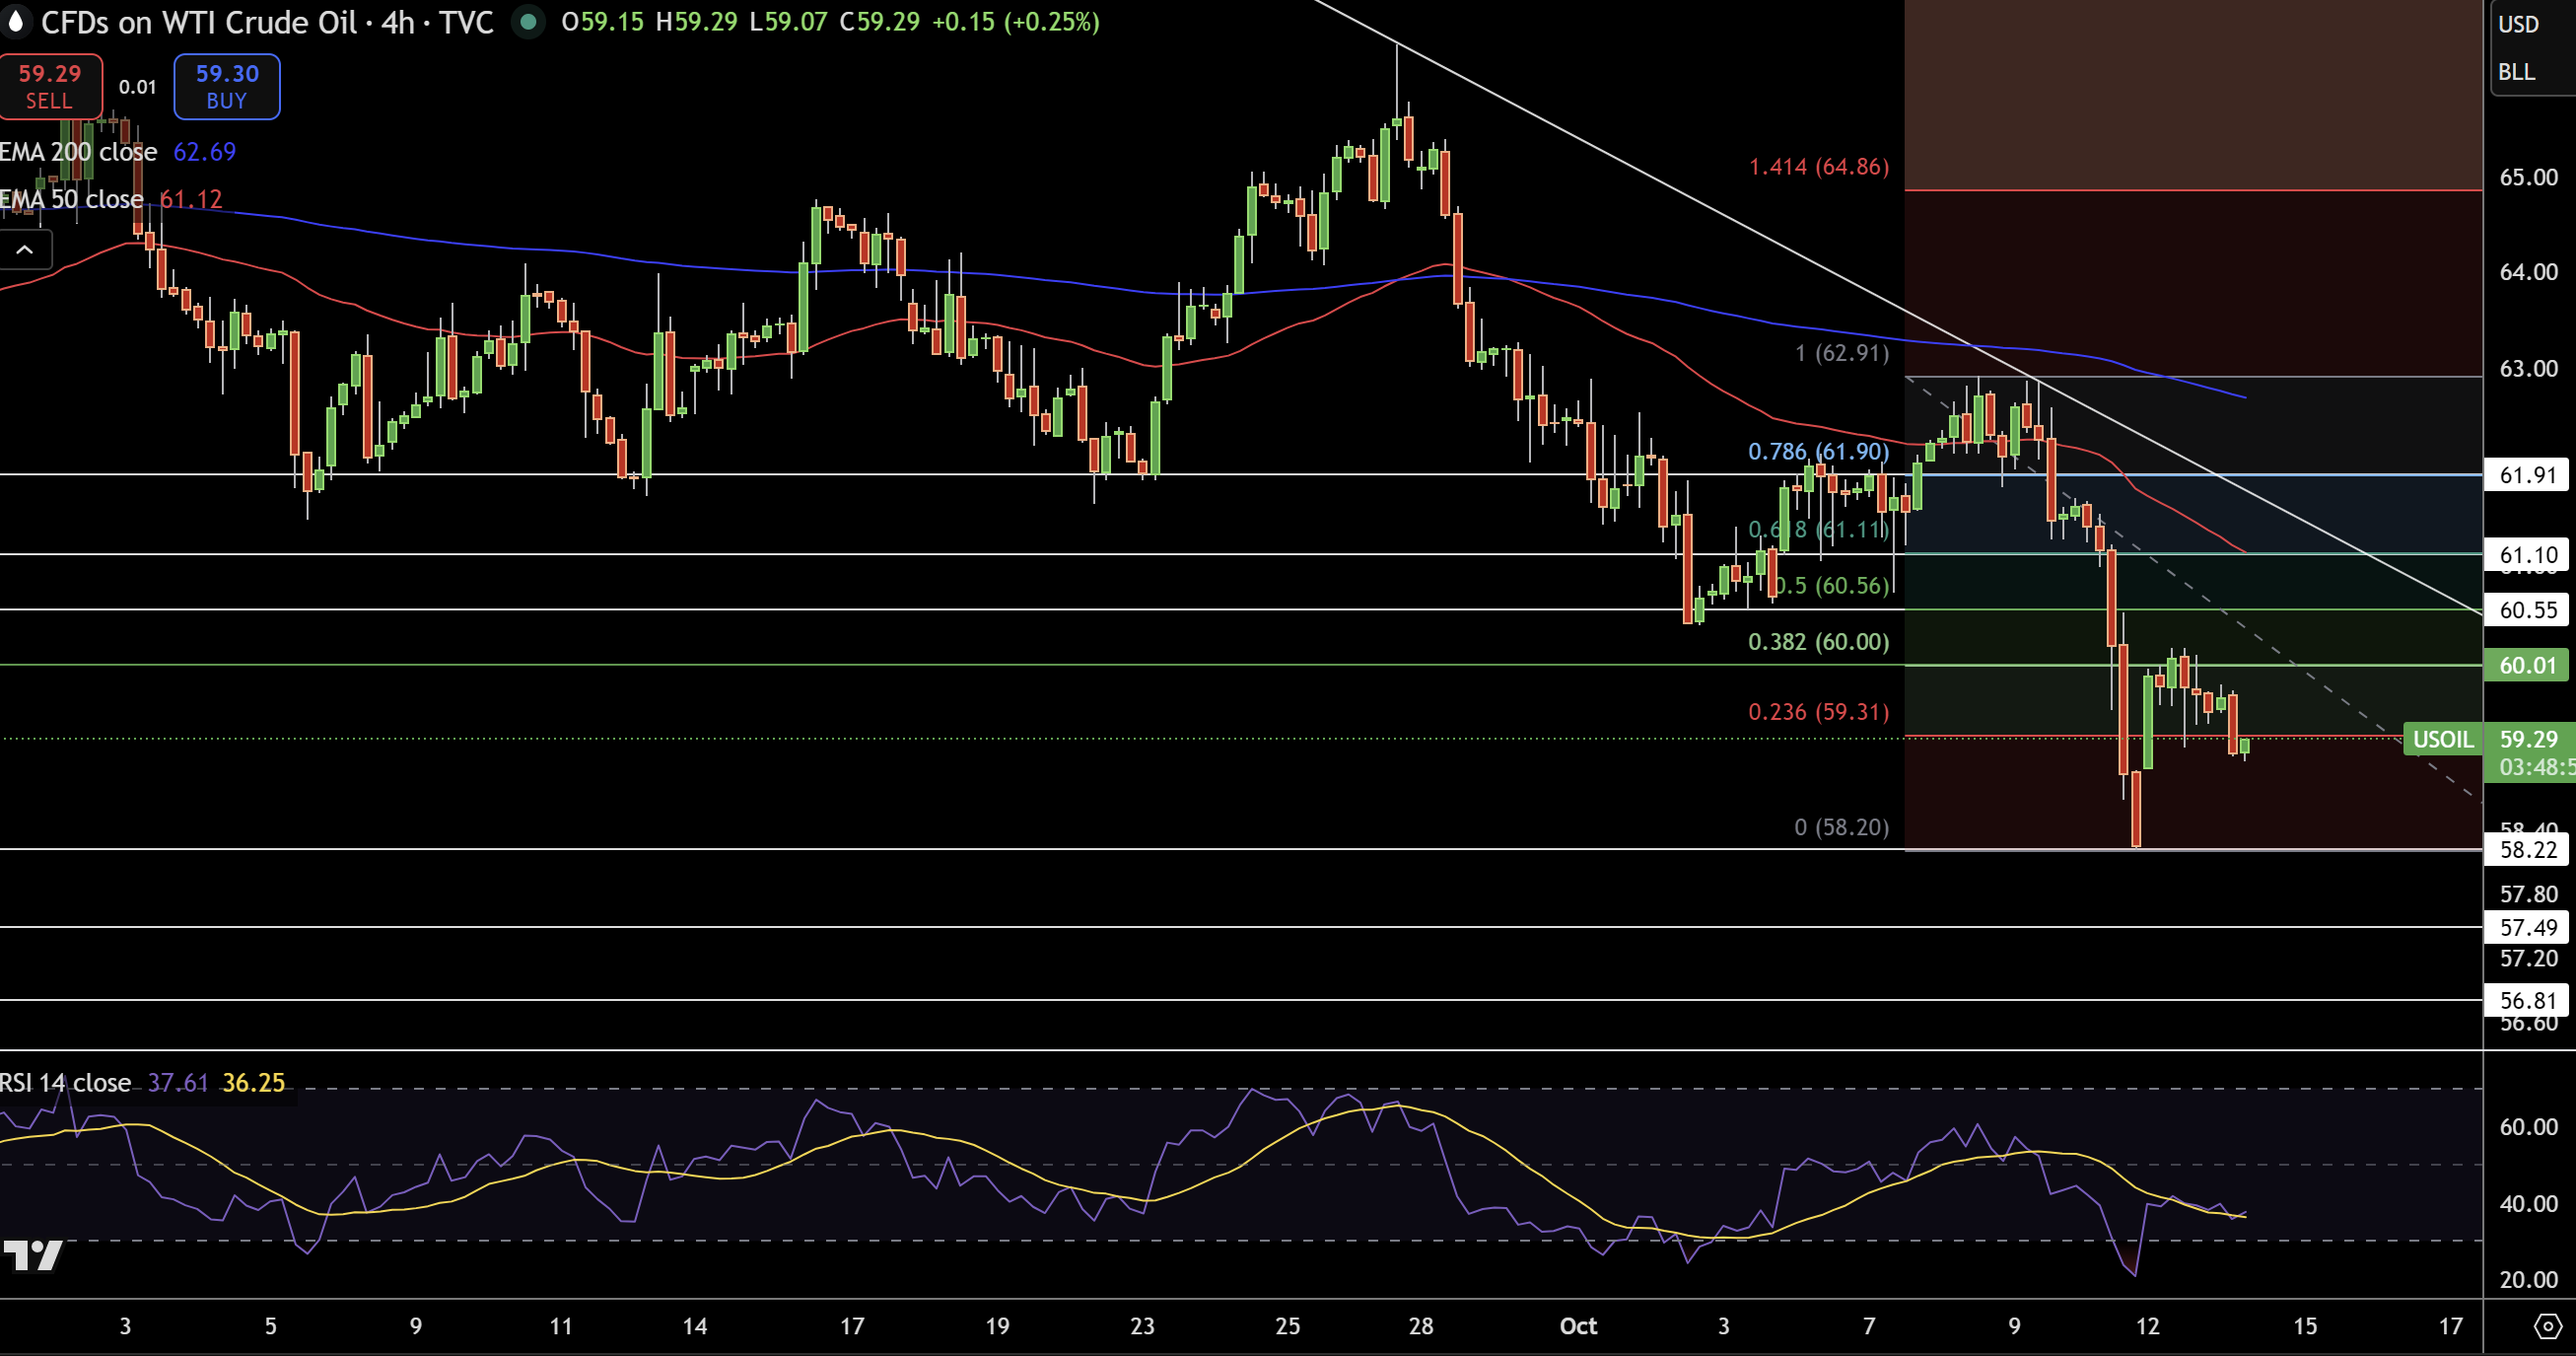Screen dimensions: 2576x1356
Task: Click the BUY 59.30 button
Action: tap(227, 87)
